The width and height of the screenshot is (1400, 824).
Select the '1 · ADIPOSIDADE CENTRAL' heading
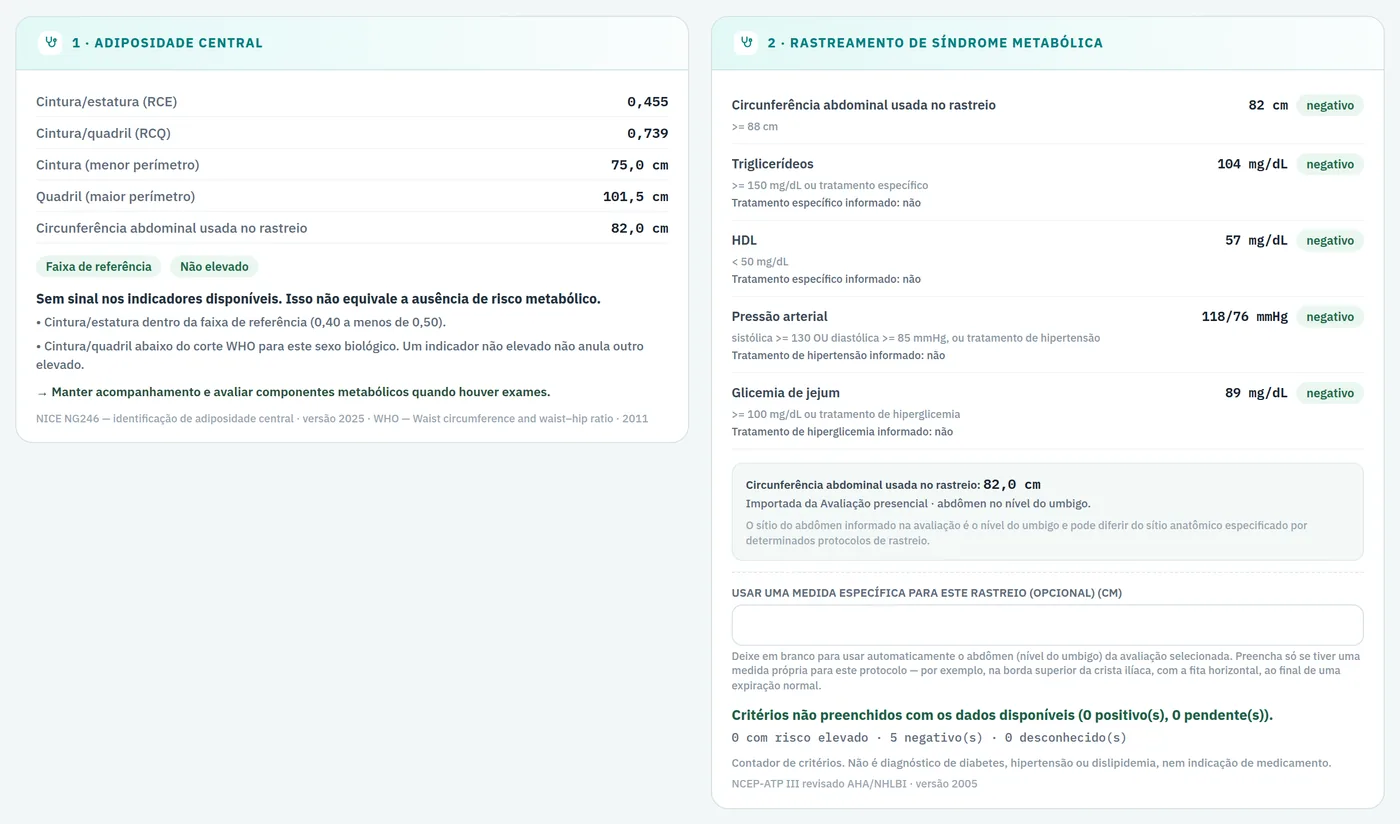(167, 43)
